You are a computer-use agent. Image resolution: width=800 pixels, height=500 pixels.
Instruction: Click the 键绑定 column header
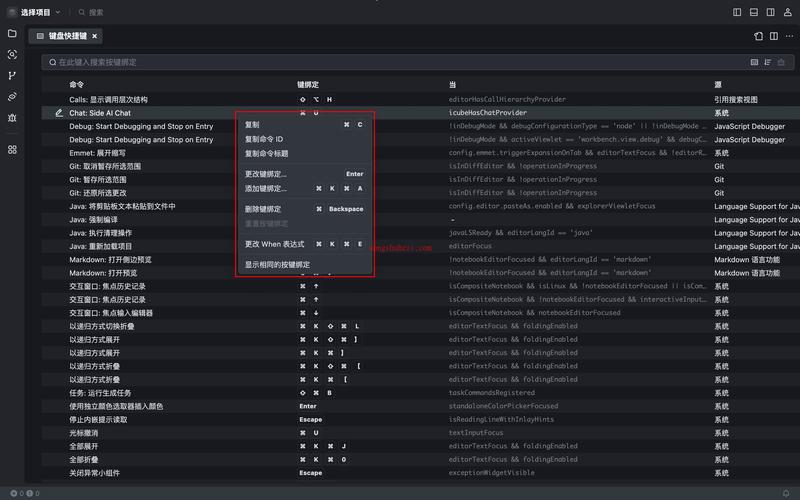tap(308, 85)
